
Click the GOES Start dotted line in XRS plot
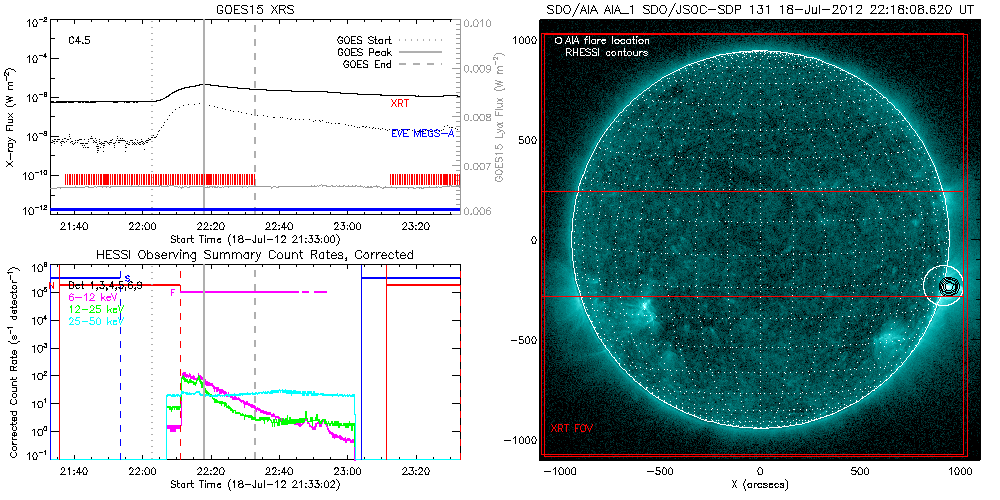(x=152, y=150)
